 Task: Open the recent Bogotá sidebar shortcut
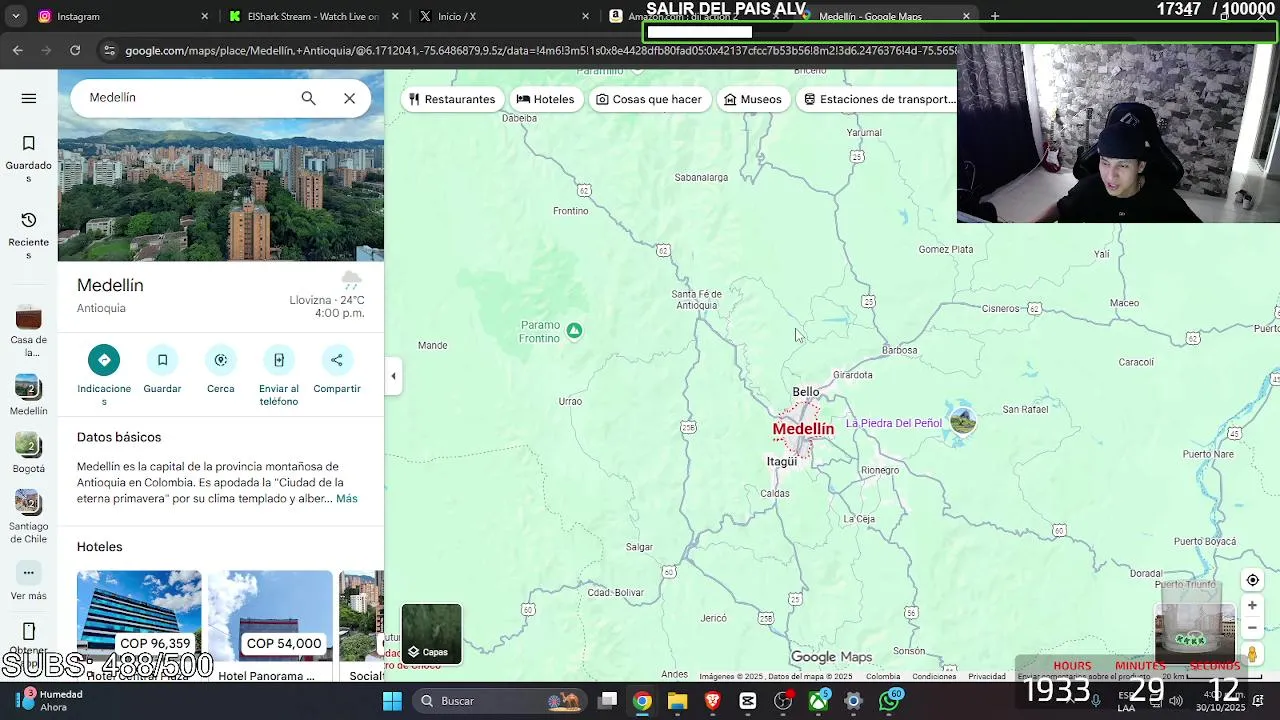click(x=29, y=444)
